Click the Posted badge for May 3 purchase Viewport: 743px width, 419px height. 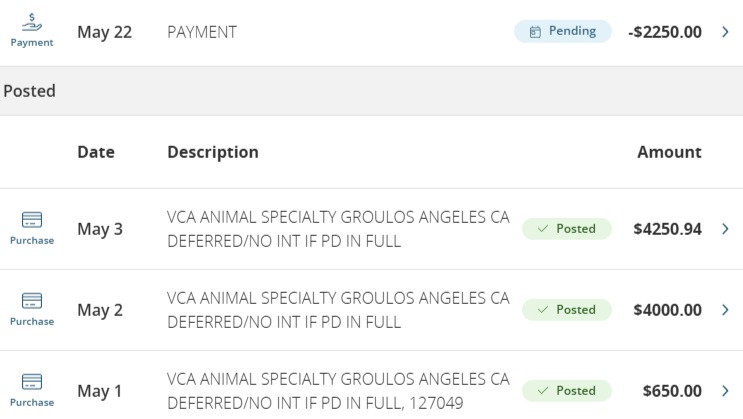tap(567, 229)
